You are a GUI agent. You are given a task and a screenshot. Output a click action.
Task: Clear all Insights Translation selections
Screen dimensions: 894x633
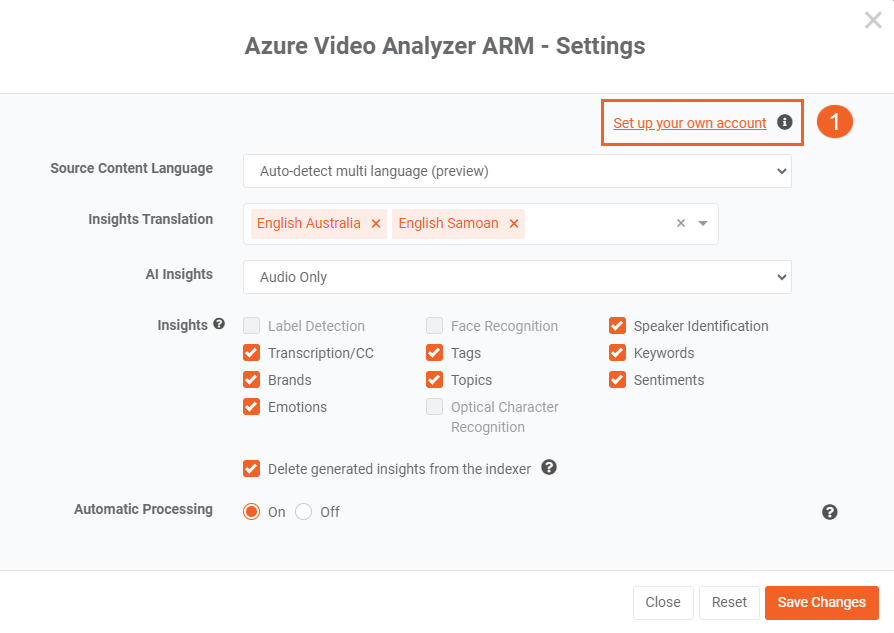(x=681, y=223)
